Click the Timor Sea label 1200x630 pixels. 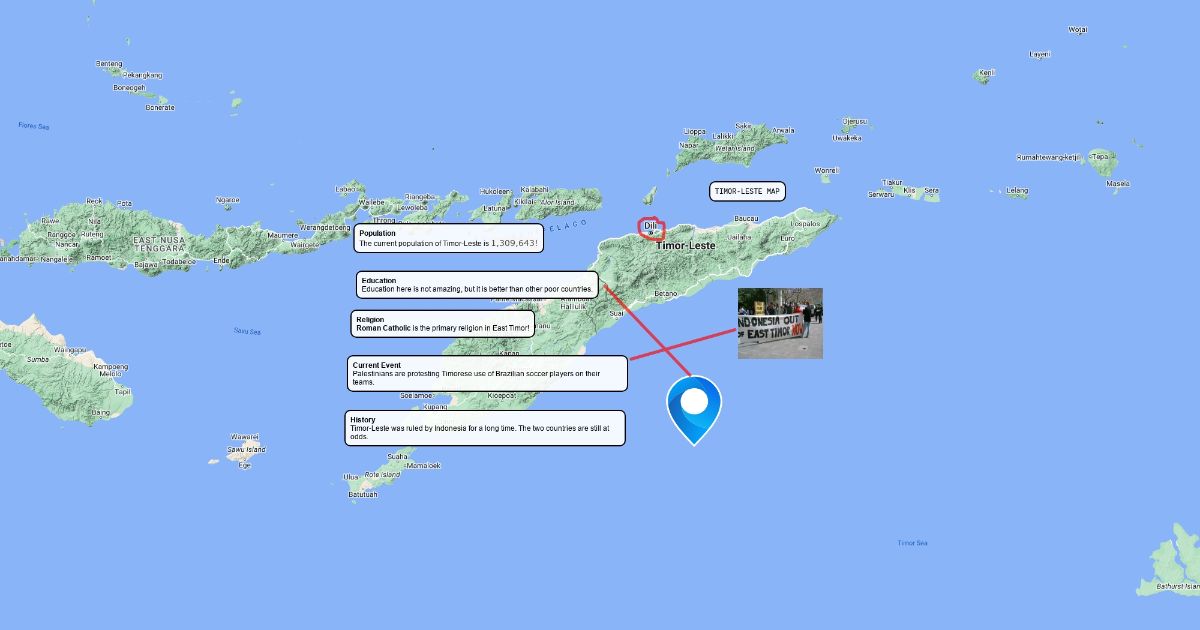[912, 543]
